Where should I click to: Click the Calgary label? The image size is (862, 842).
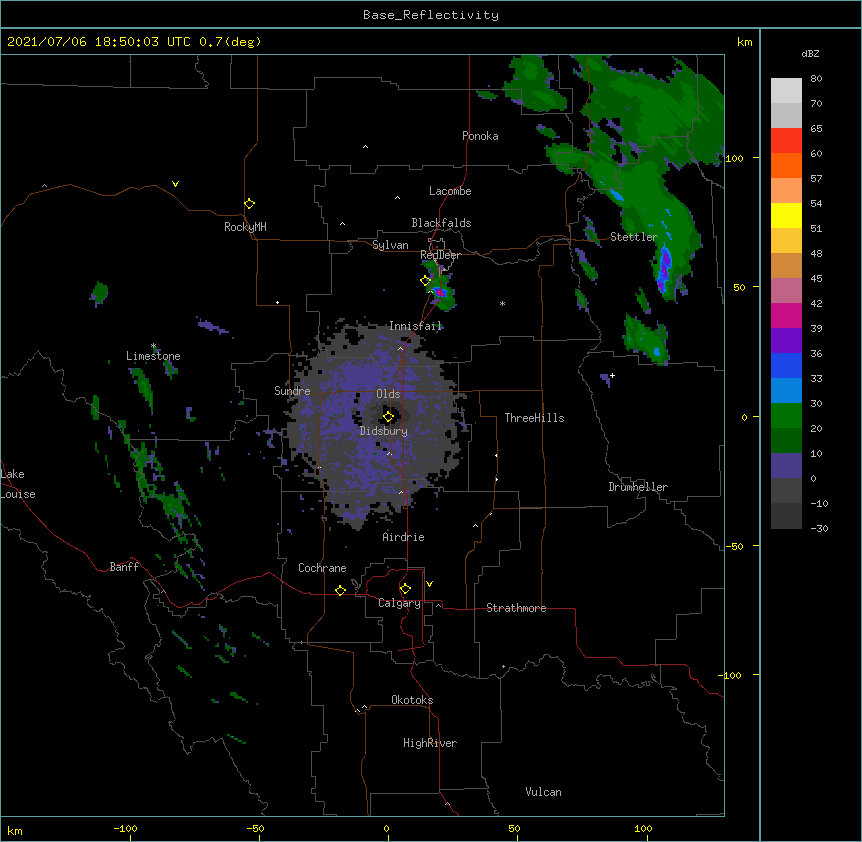399,603
